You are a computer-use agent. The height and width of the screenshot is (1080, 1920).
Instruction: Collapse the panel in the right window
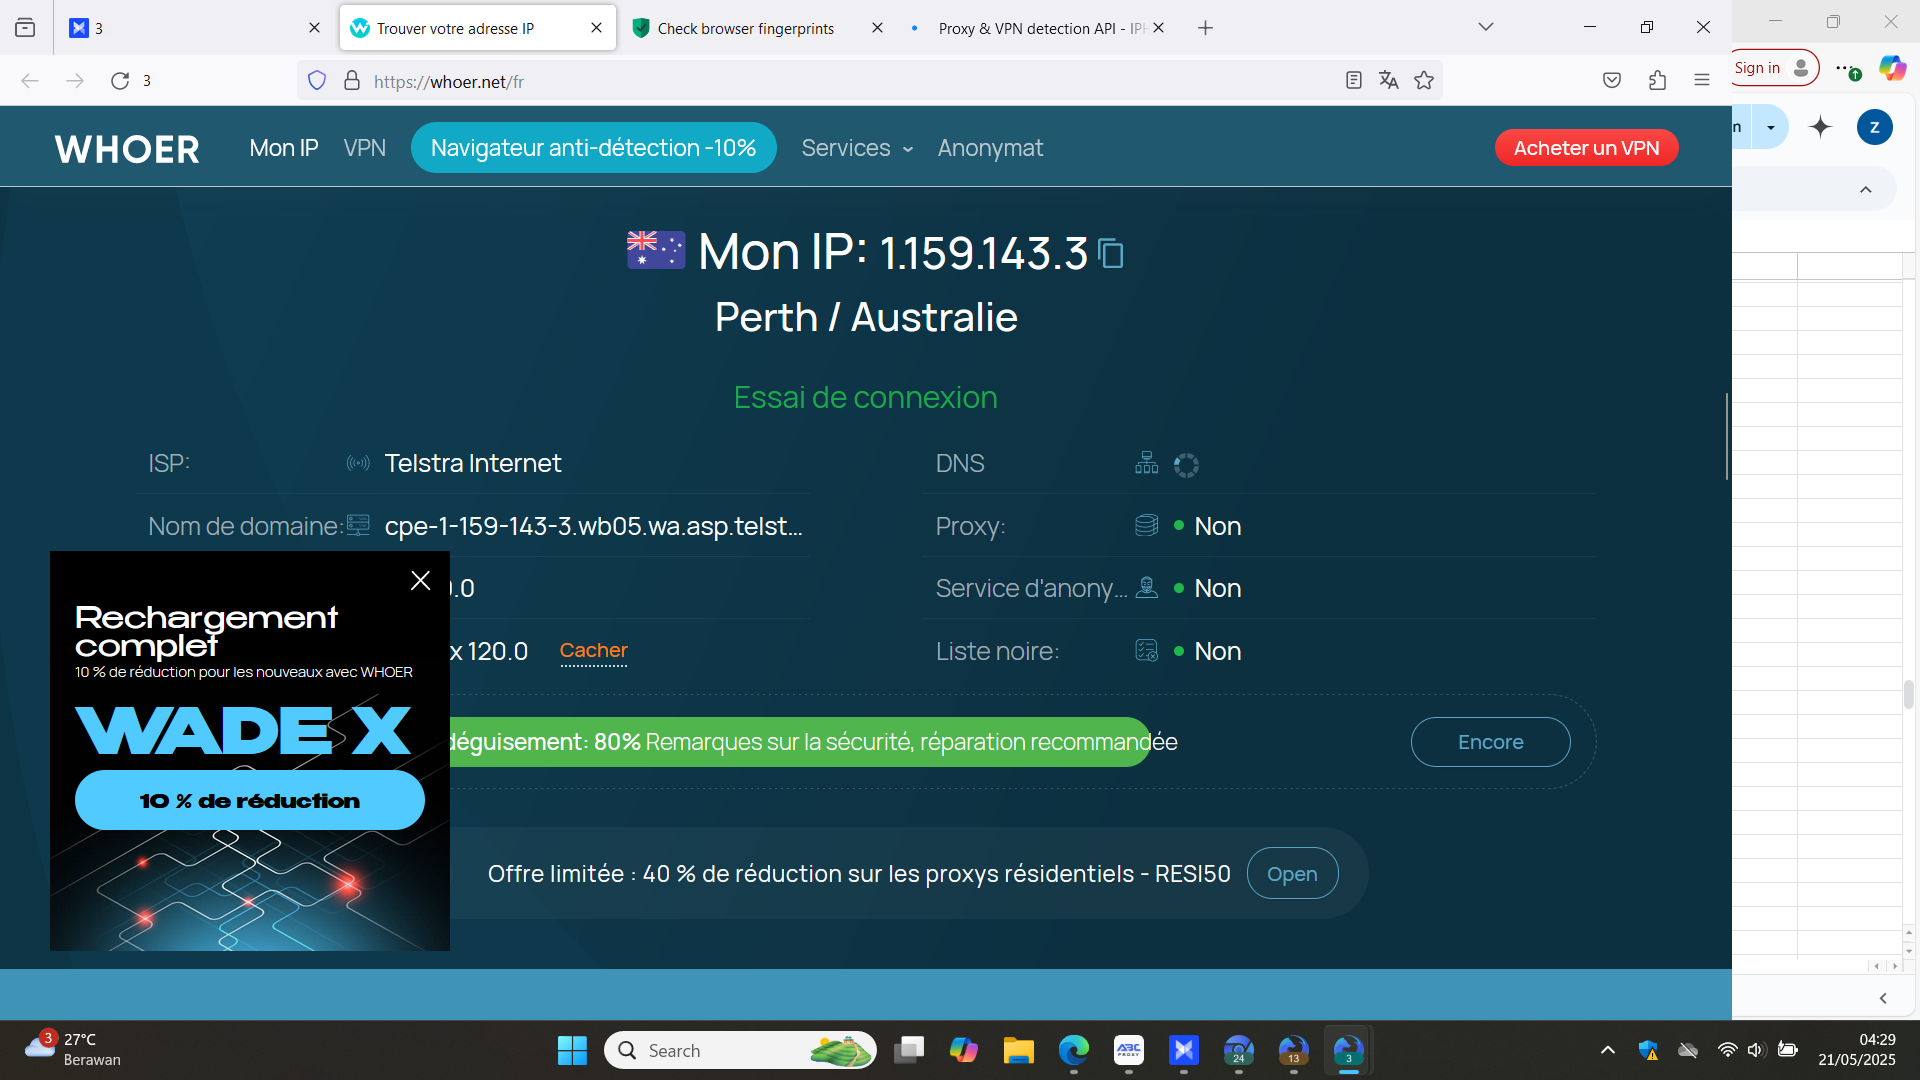[x=1866, y=190]
